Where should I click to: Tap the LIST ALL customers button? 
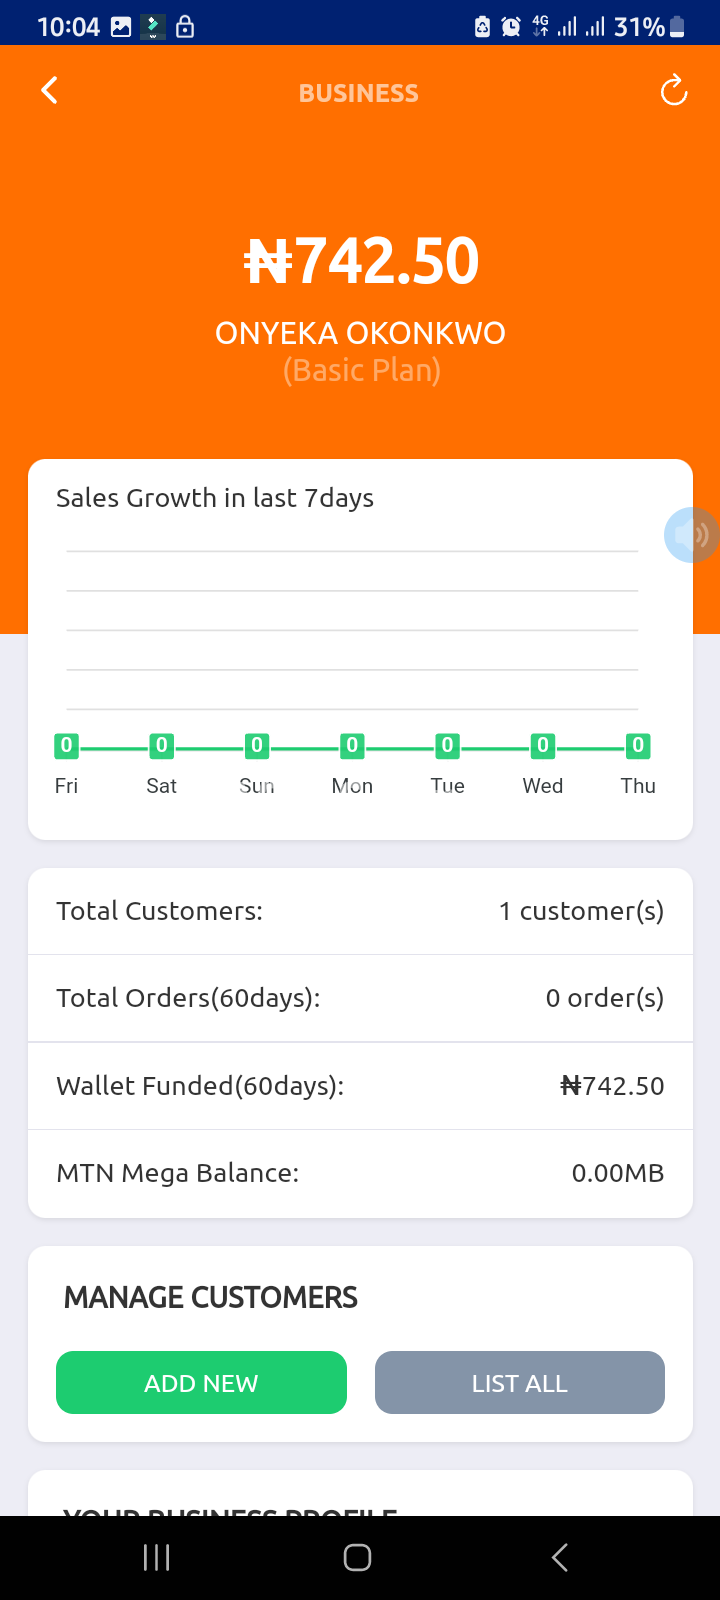pos(520,1382)
